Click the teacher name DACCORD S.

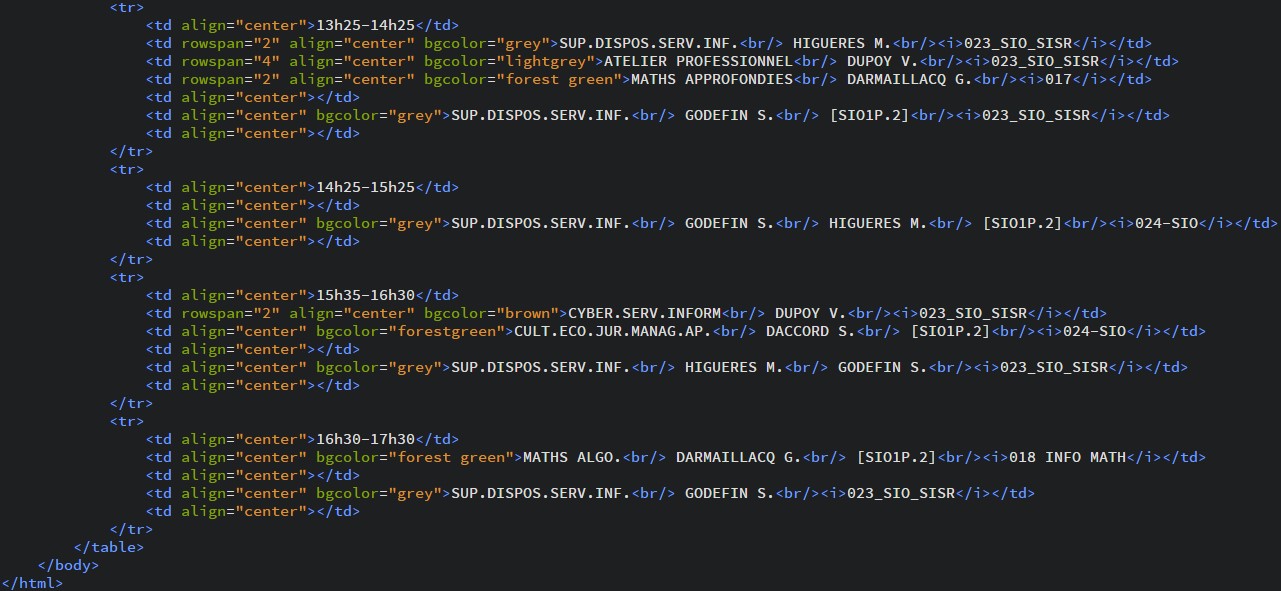click(810, 331)
